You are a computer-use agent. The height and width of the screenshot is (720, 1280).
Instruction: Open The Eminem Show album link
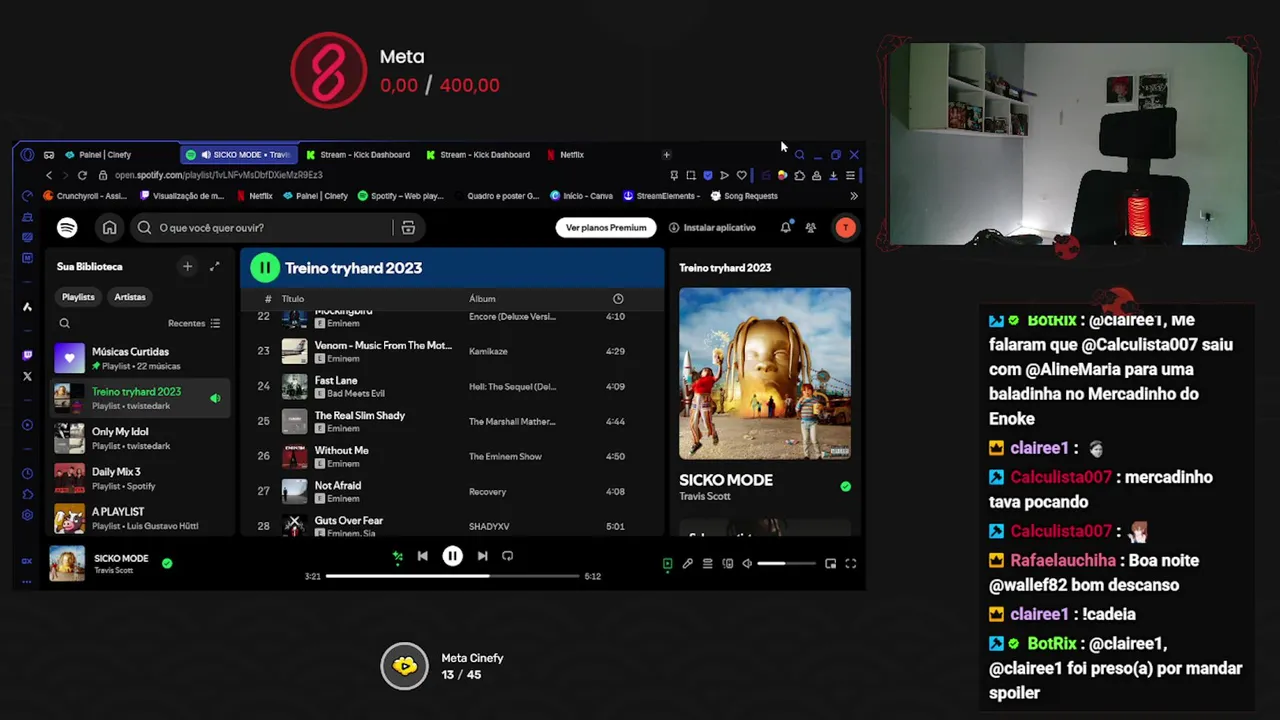point(505,457)
